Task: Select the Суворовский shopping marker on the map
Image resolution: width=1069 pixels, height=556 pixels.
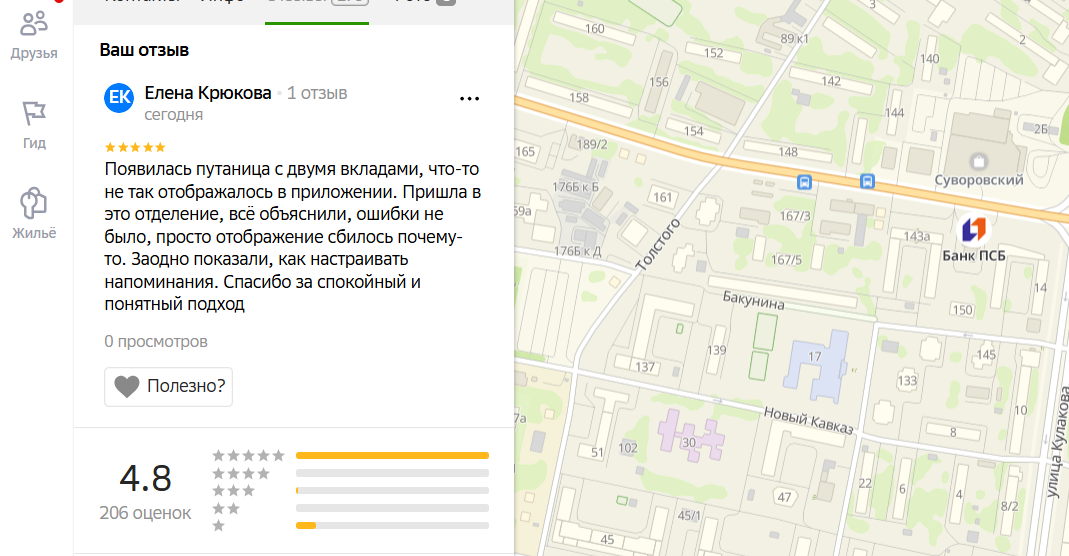Action: pos(979,161)
